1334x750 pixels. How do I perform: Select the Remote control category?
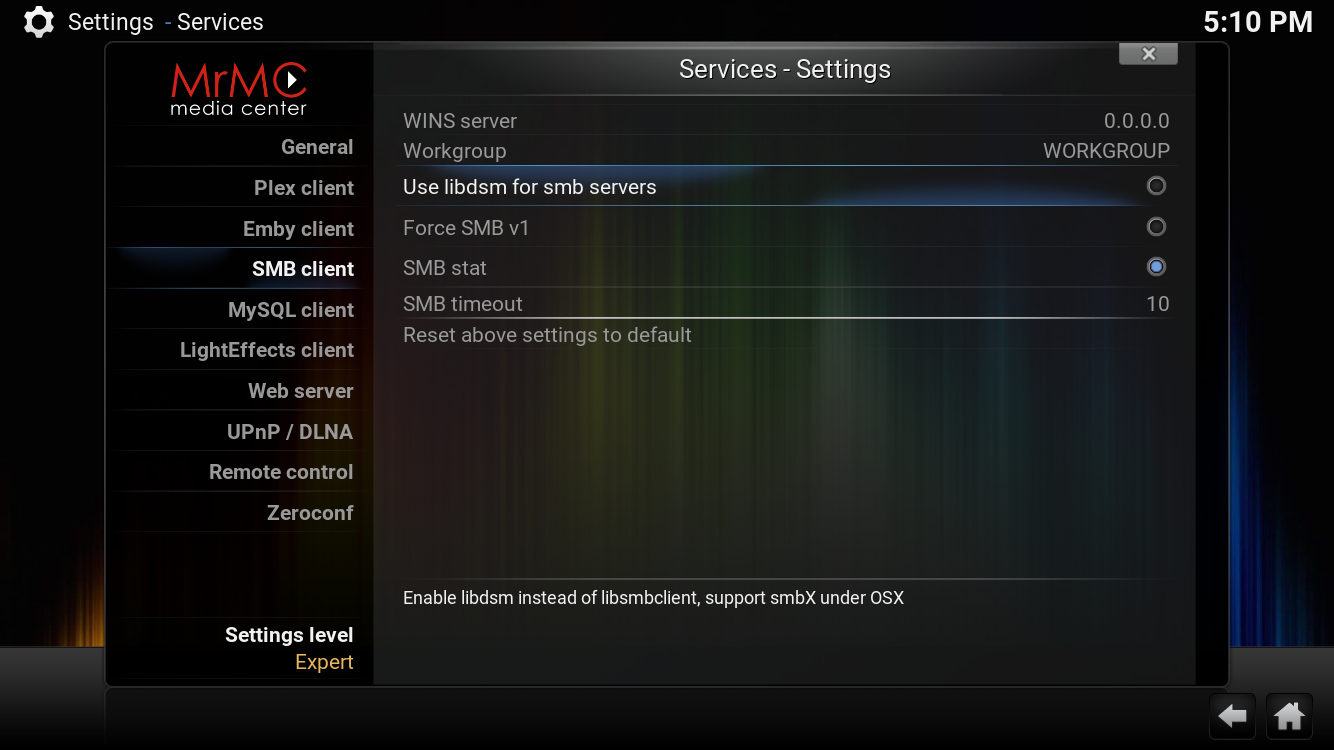[x=281, y=472]
